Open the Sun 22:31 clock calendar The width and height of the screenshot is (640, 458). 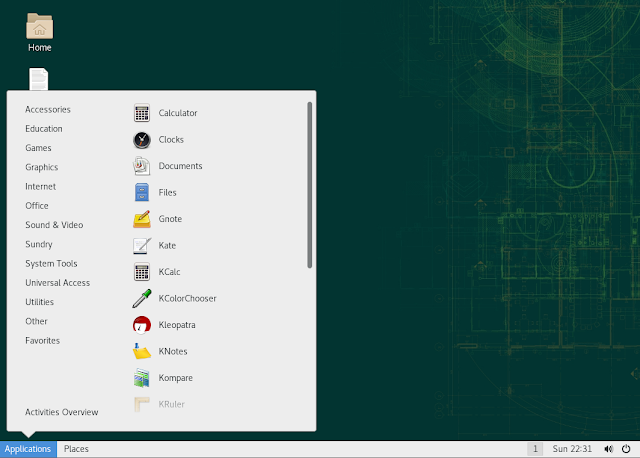572,449
